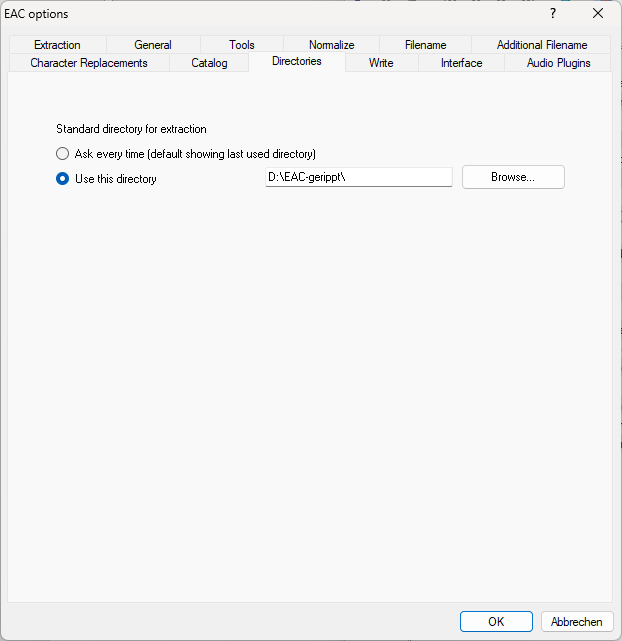This screenshot has width=622, height=641.
Task: Choose "Use this directory" radio option
Action: pyautogui.click(x=63, y=179)
